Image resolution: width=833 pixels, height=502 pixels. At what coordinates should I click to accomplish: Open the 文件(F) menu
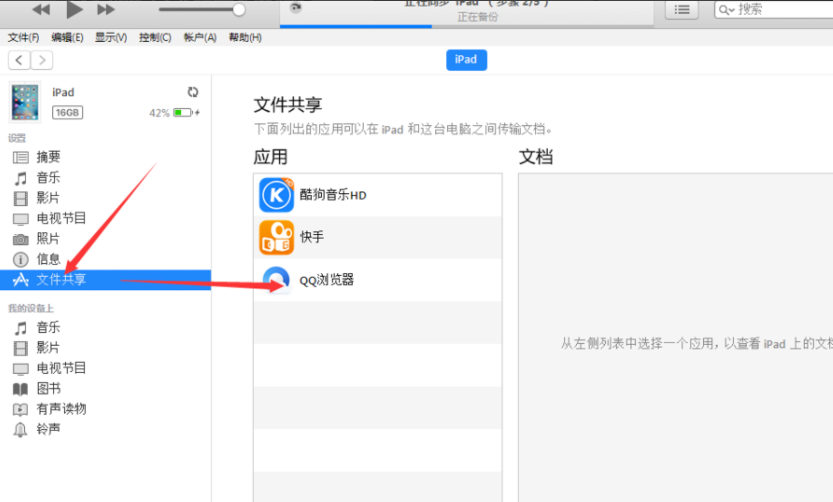click(x=23, y=38)
